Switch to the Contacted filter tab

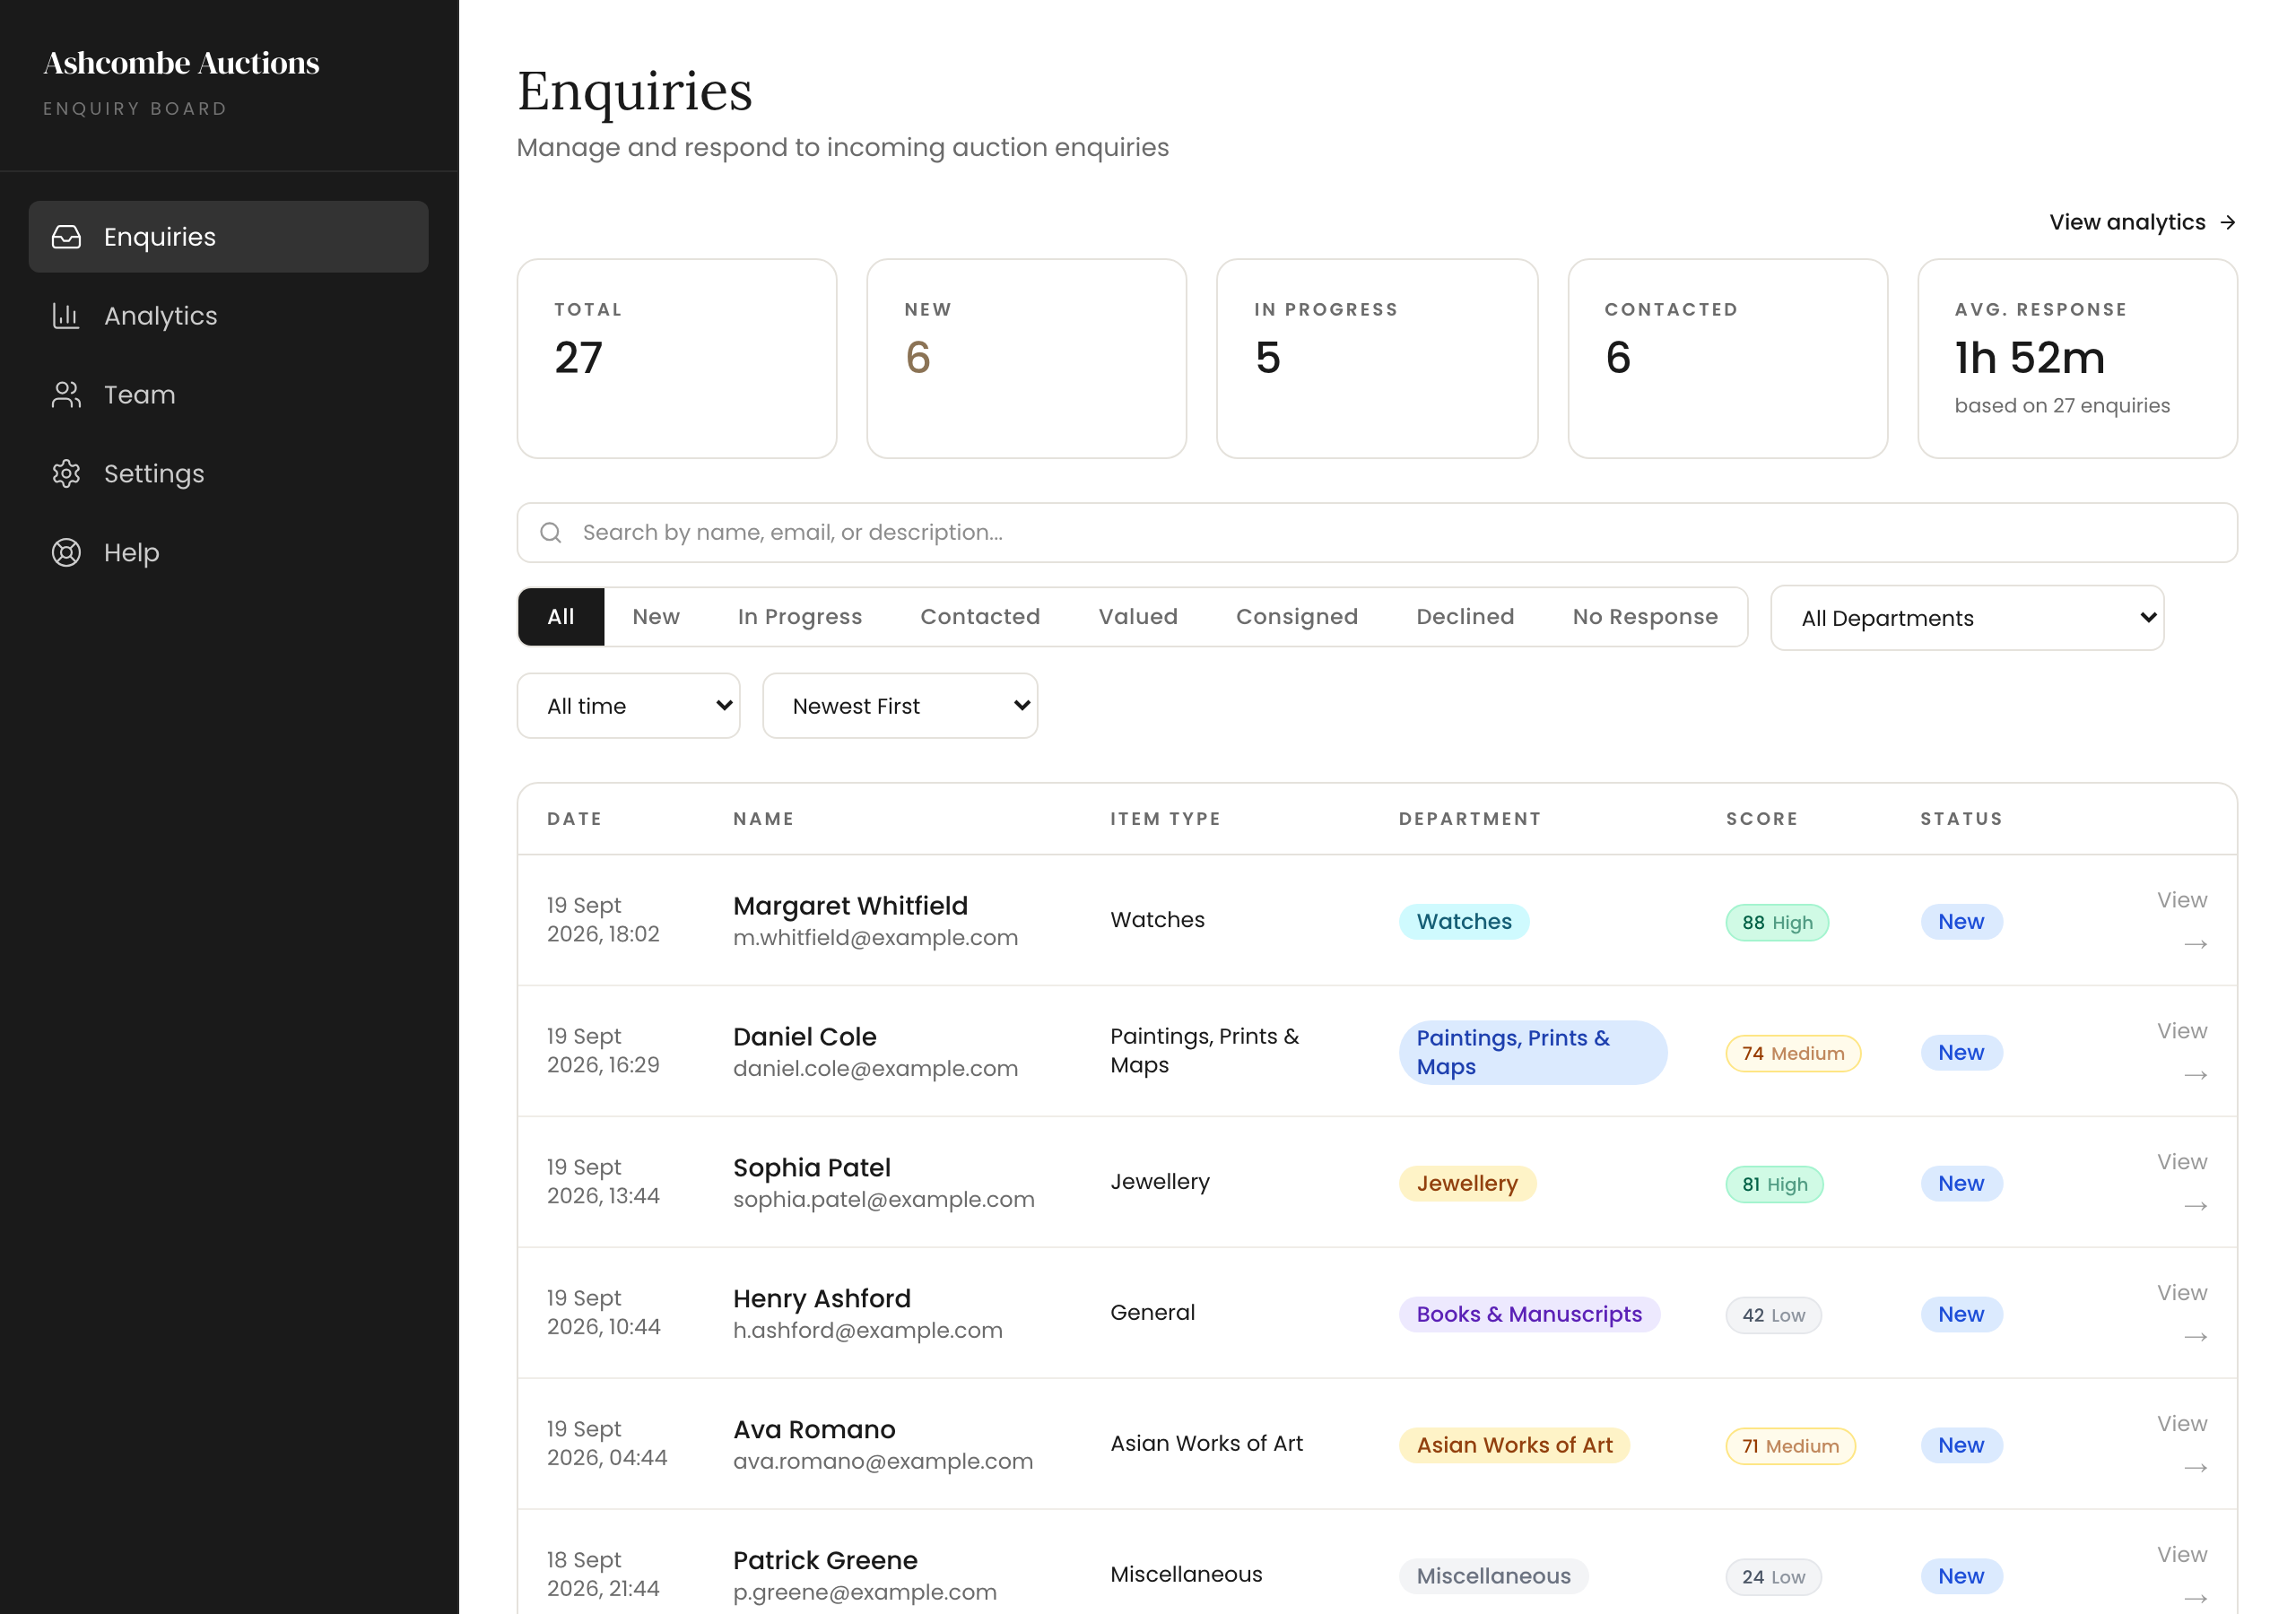(x=980, y=617)
